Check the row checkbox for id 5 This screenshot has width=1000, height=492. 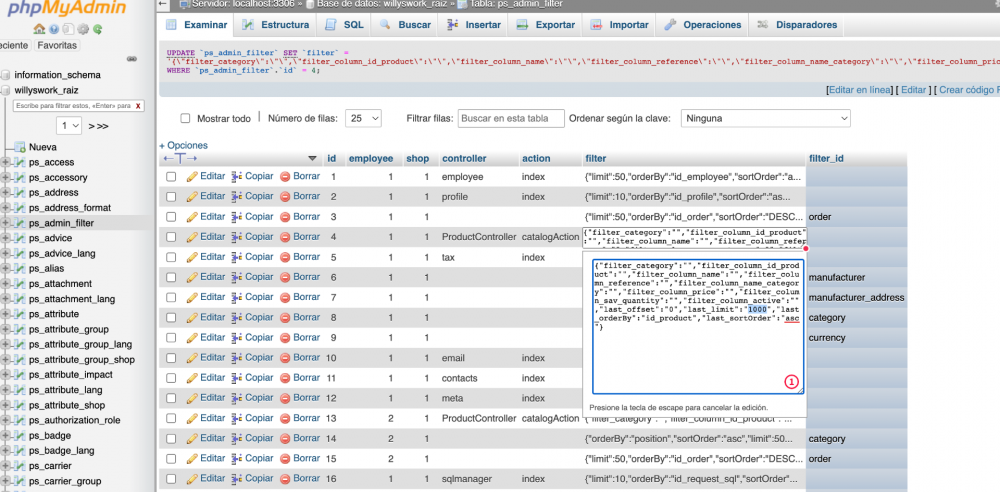[x=171, y=258]
